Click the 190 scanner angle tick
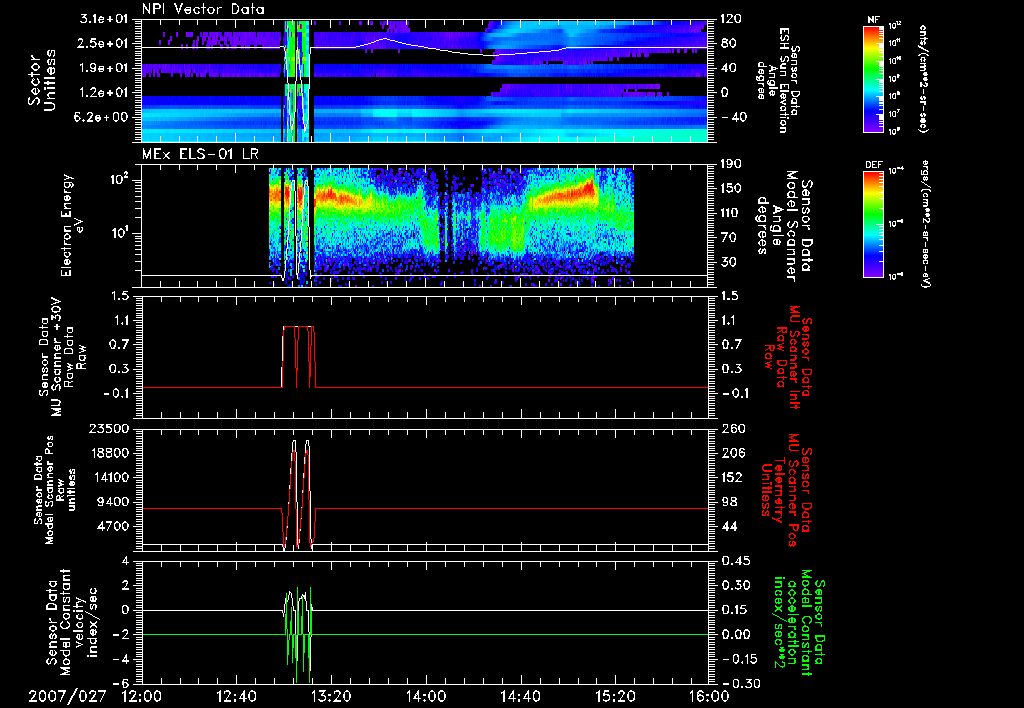Screen dimensions: 1024x708 731,164
